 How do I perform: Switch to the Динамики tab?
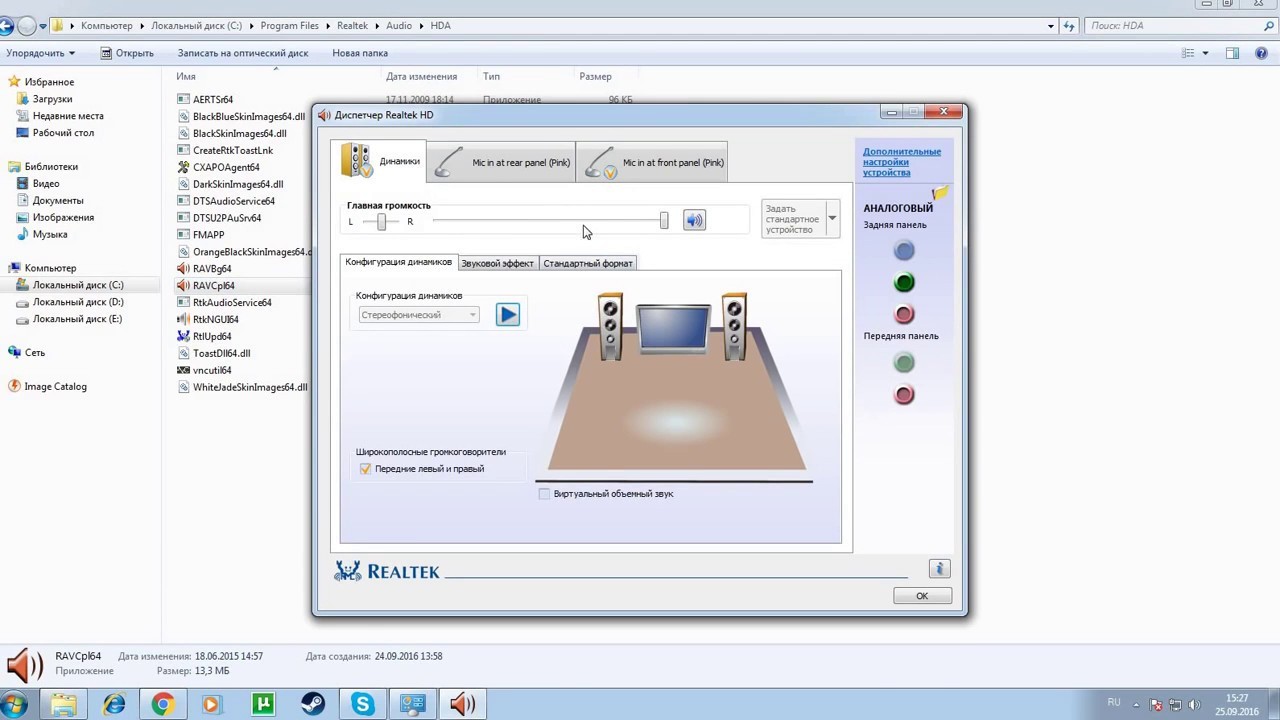(380, 161)
